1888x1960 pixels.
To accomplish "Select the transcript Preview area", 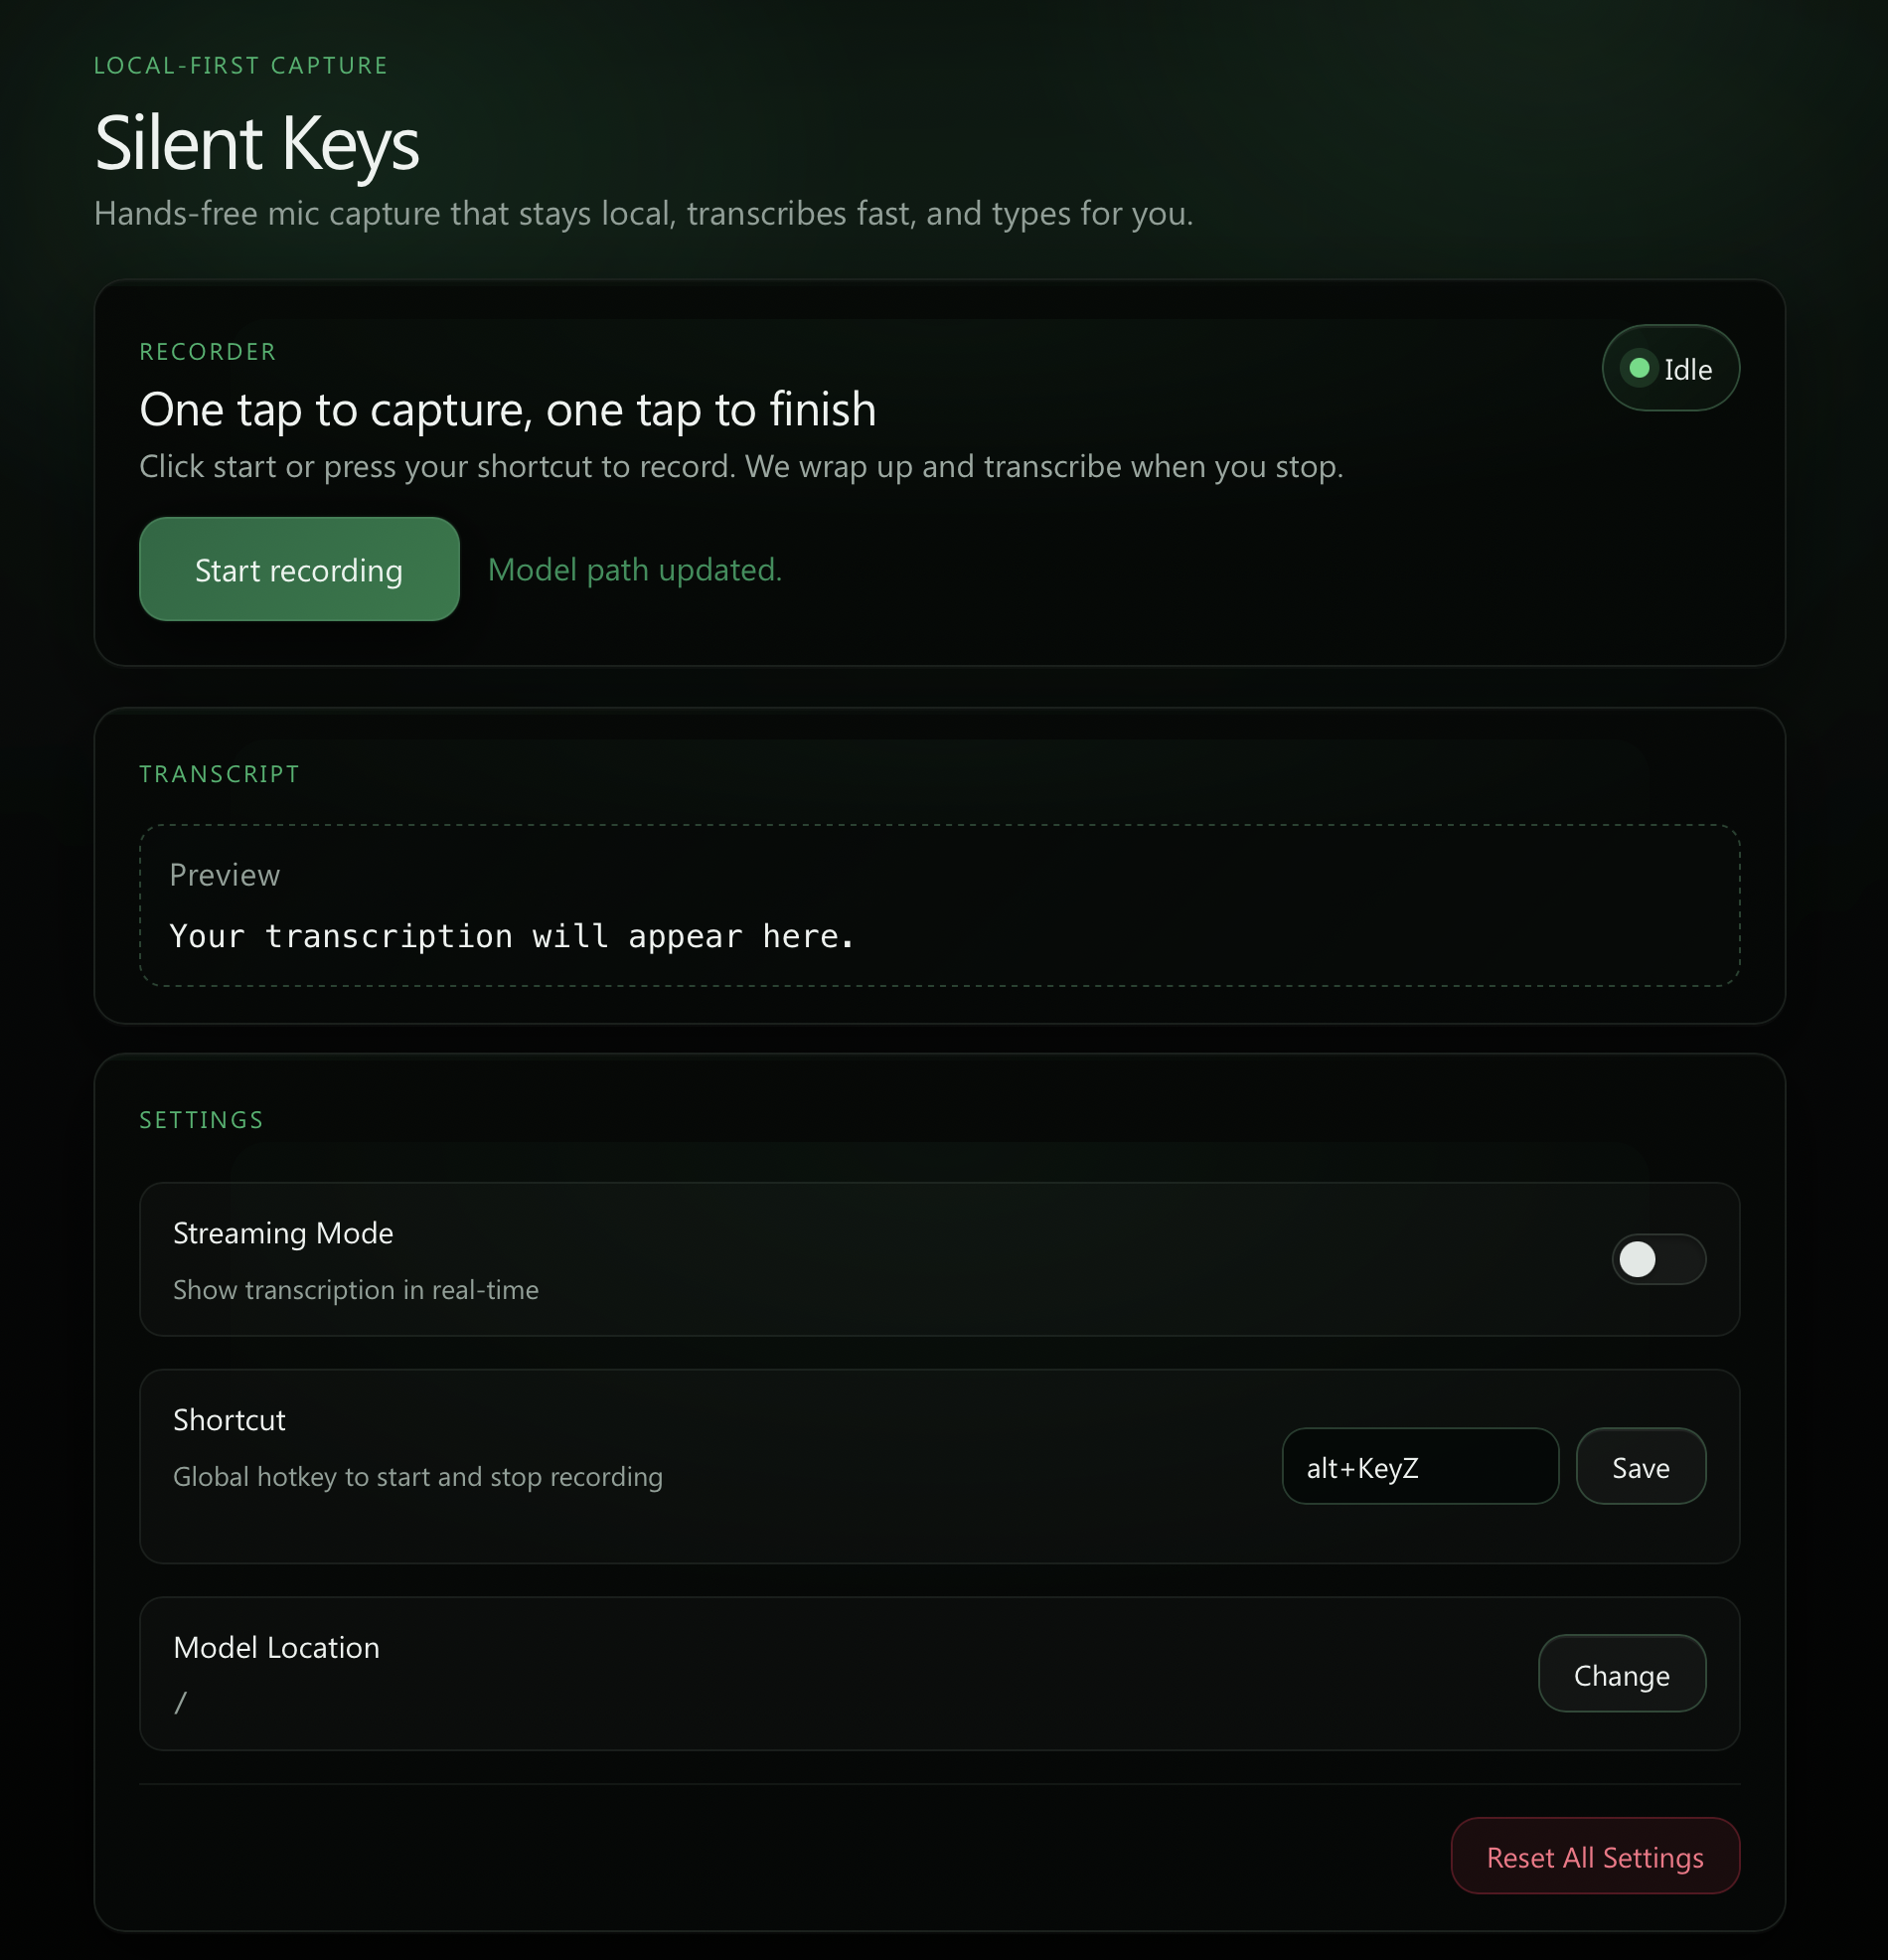I will (x=940, y=905).
